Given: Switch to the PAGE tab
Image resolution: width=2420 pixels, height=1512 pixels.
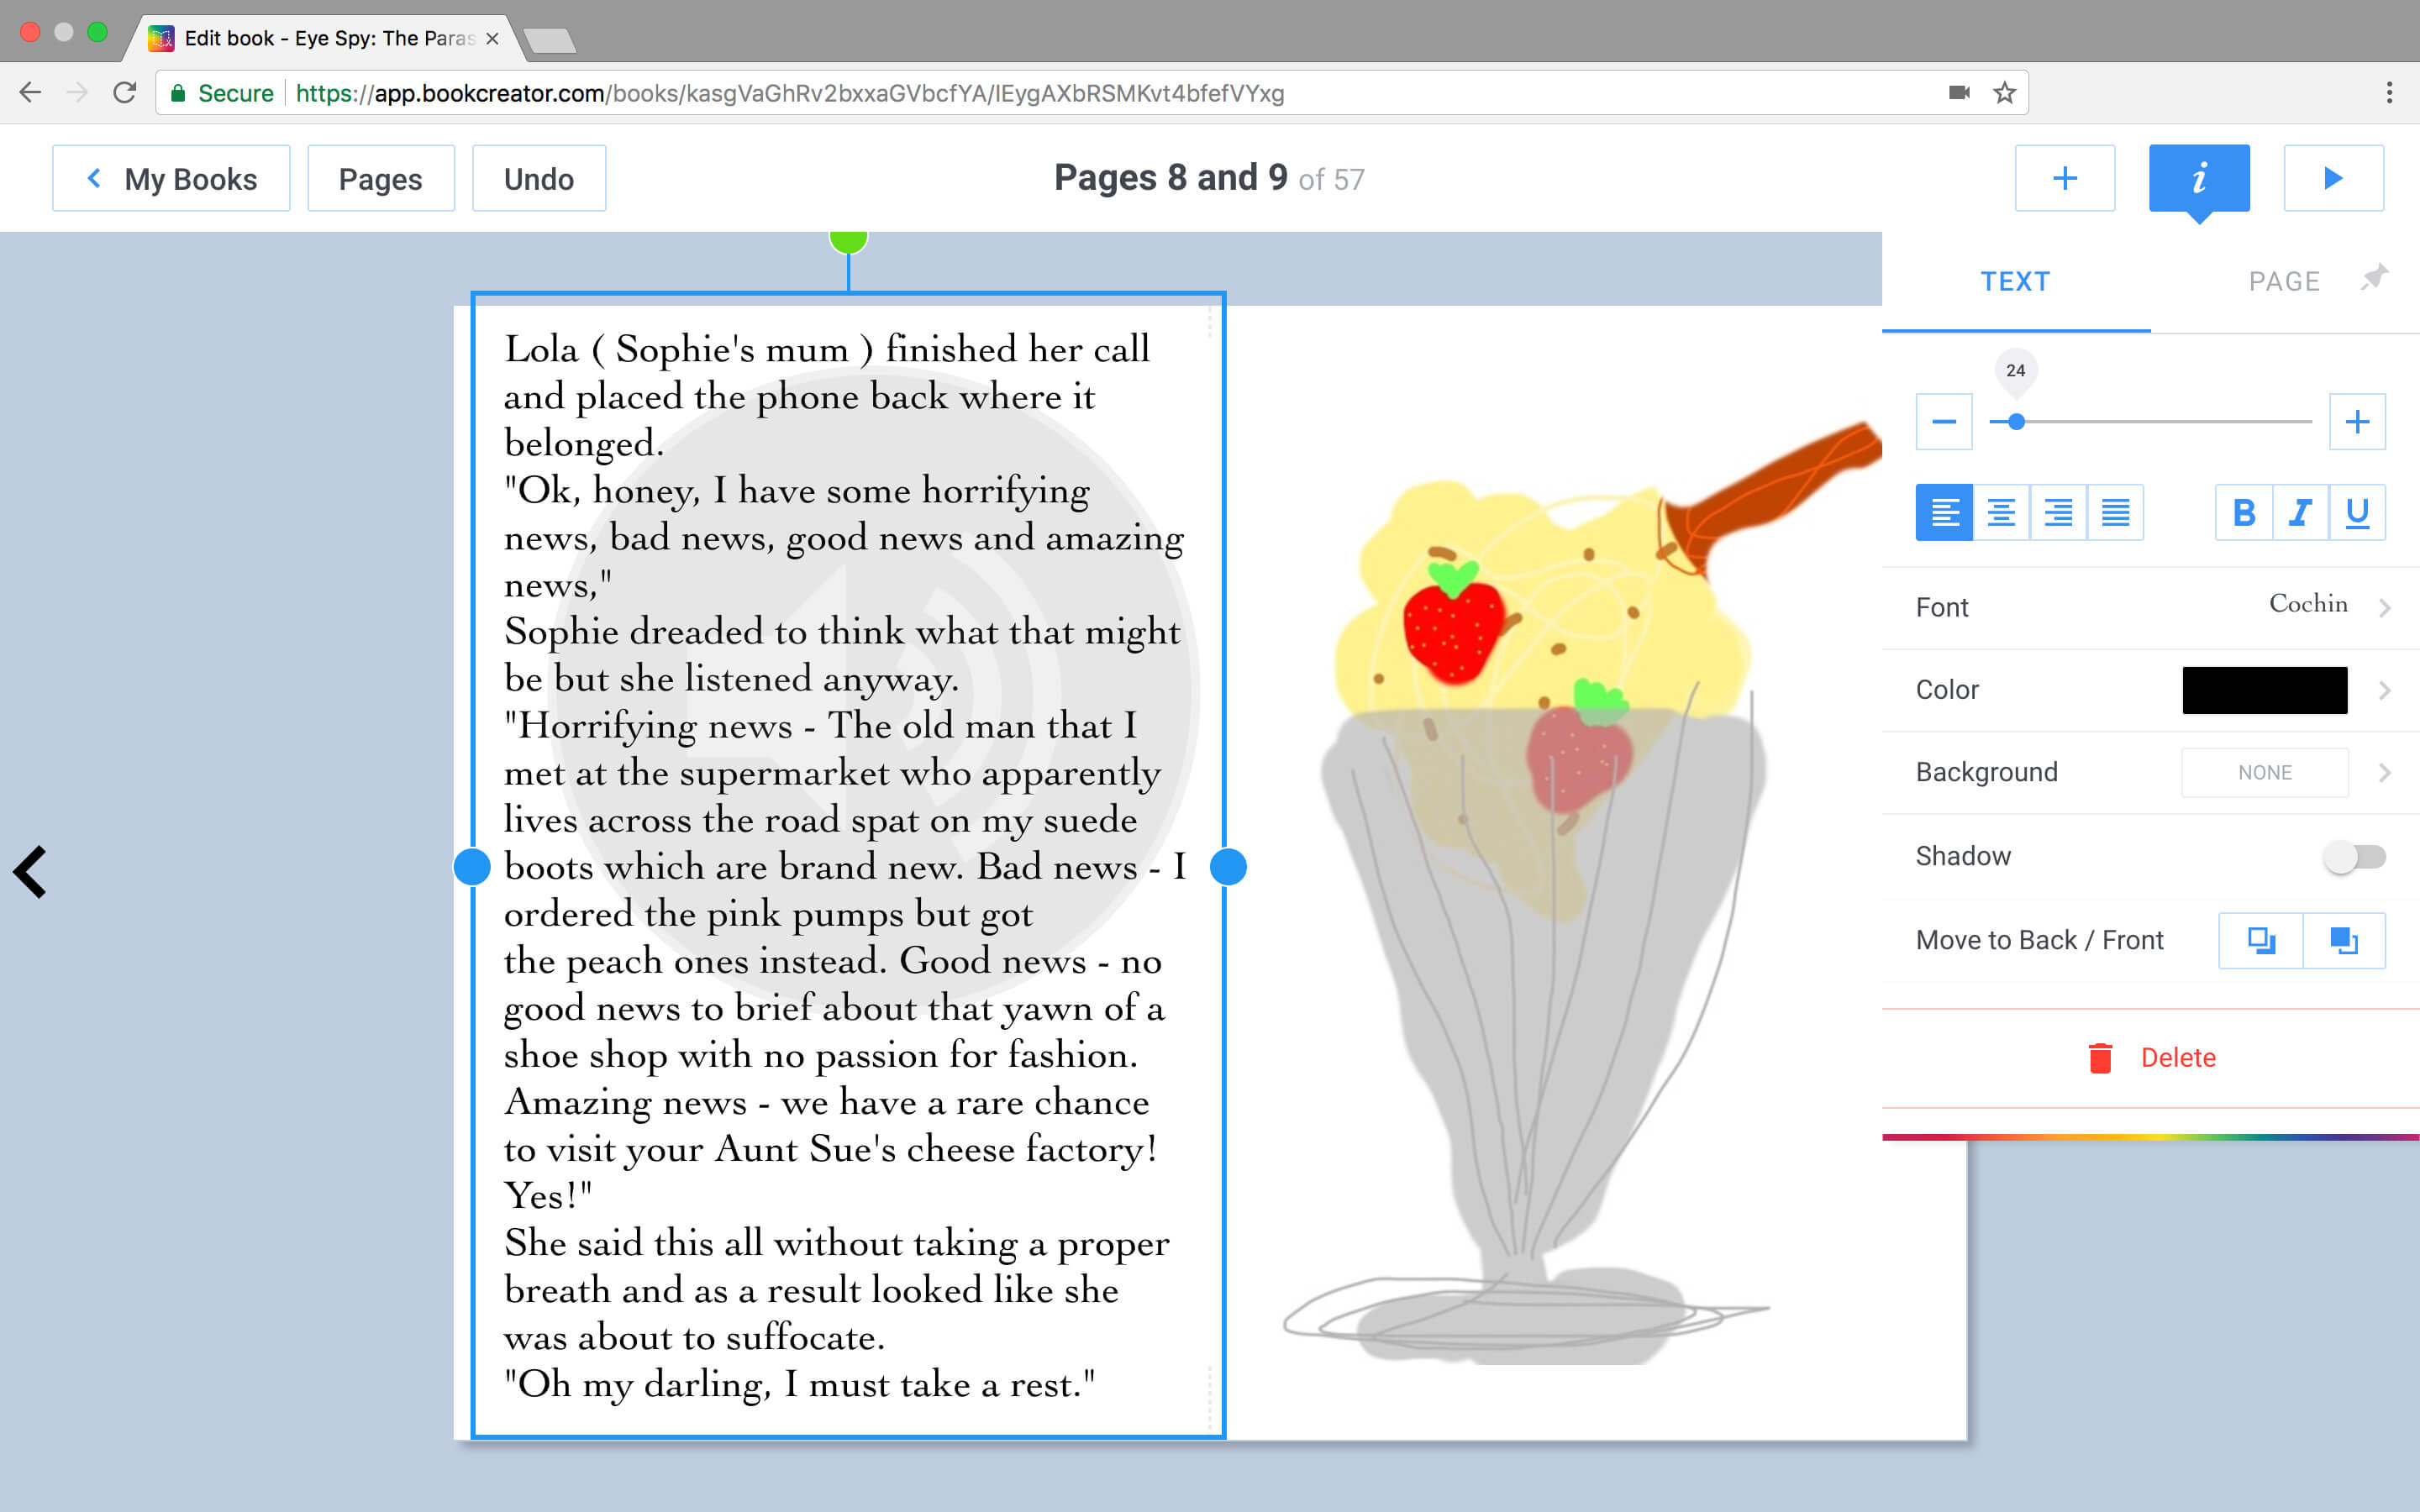Looking at the screenshot, I should pos(2284,282).
